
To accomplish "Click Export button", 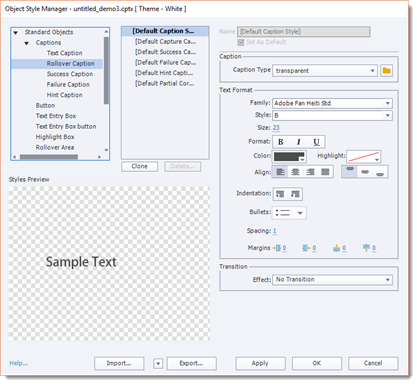I will [x=191, y=364].
